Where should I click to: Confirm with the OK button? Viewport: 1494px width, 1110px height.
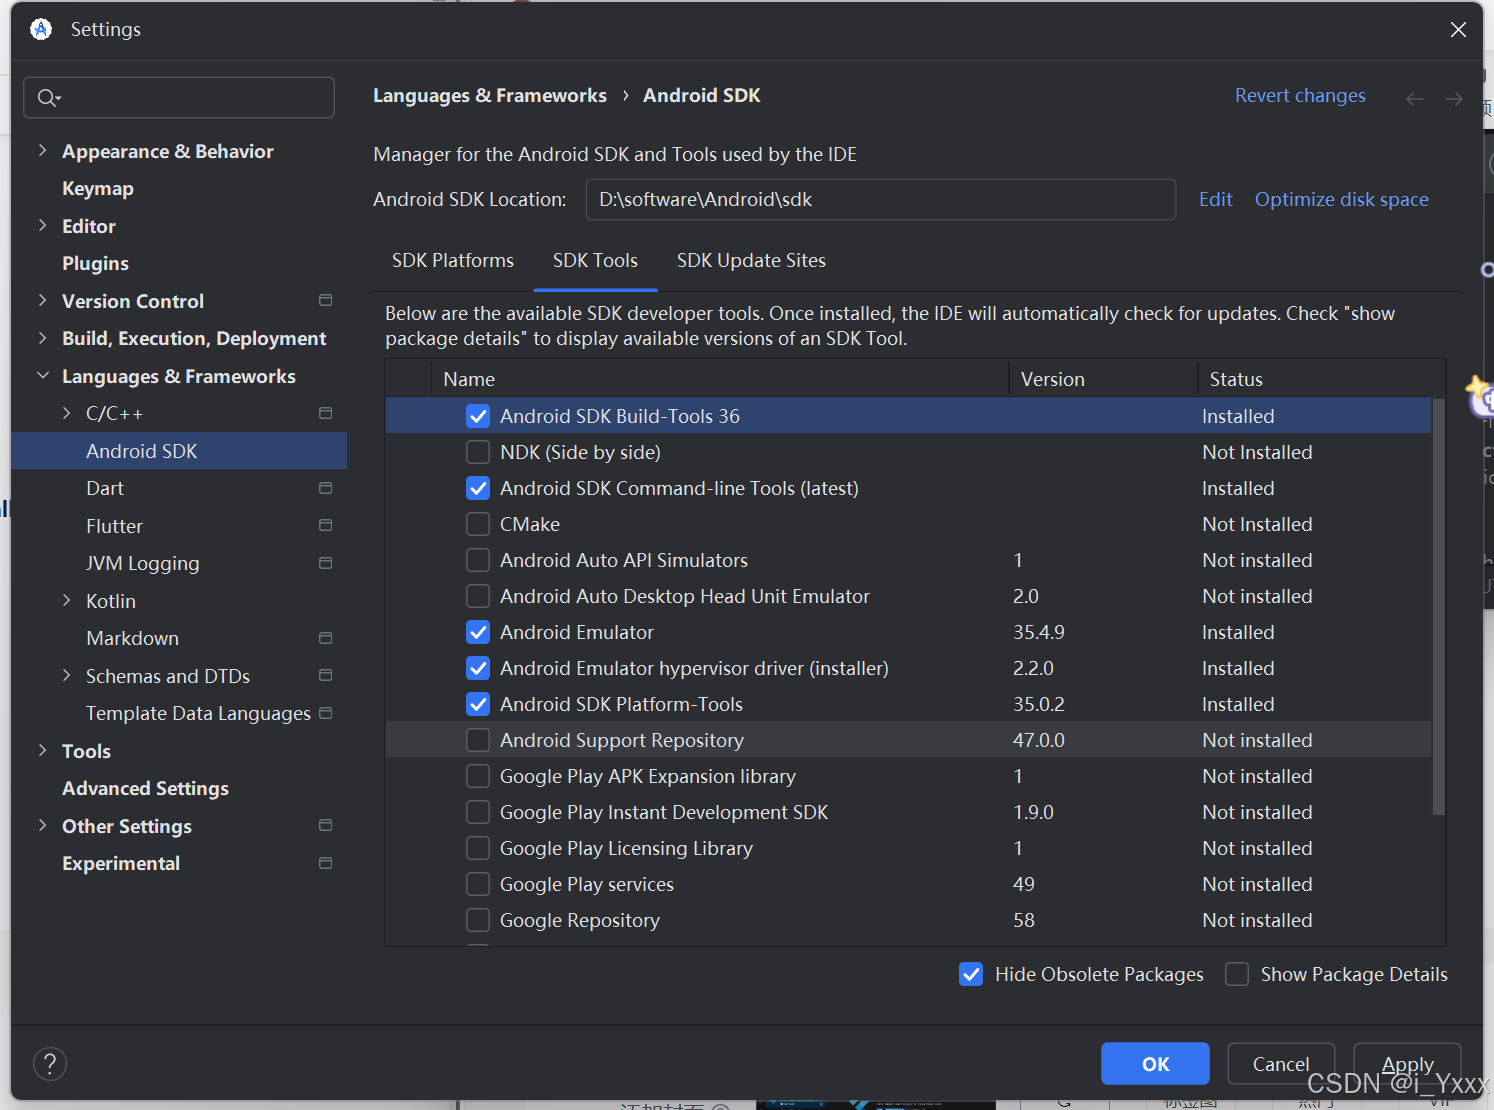pyautogui.click(x=1155, y=1064)
